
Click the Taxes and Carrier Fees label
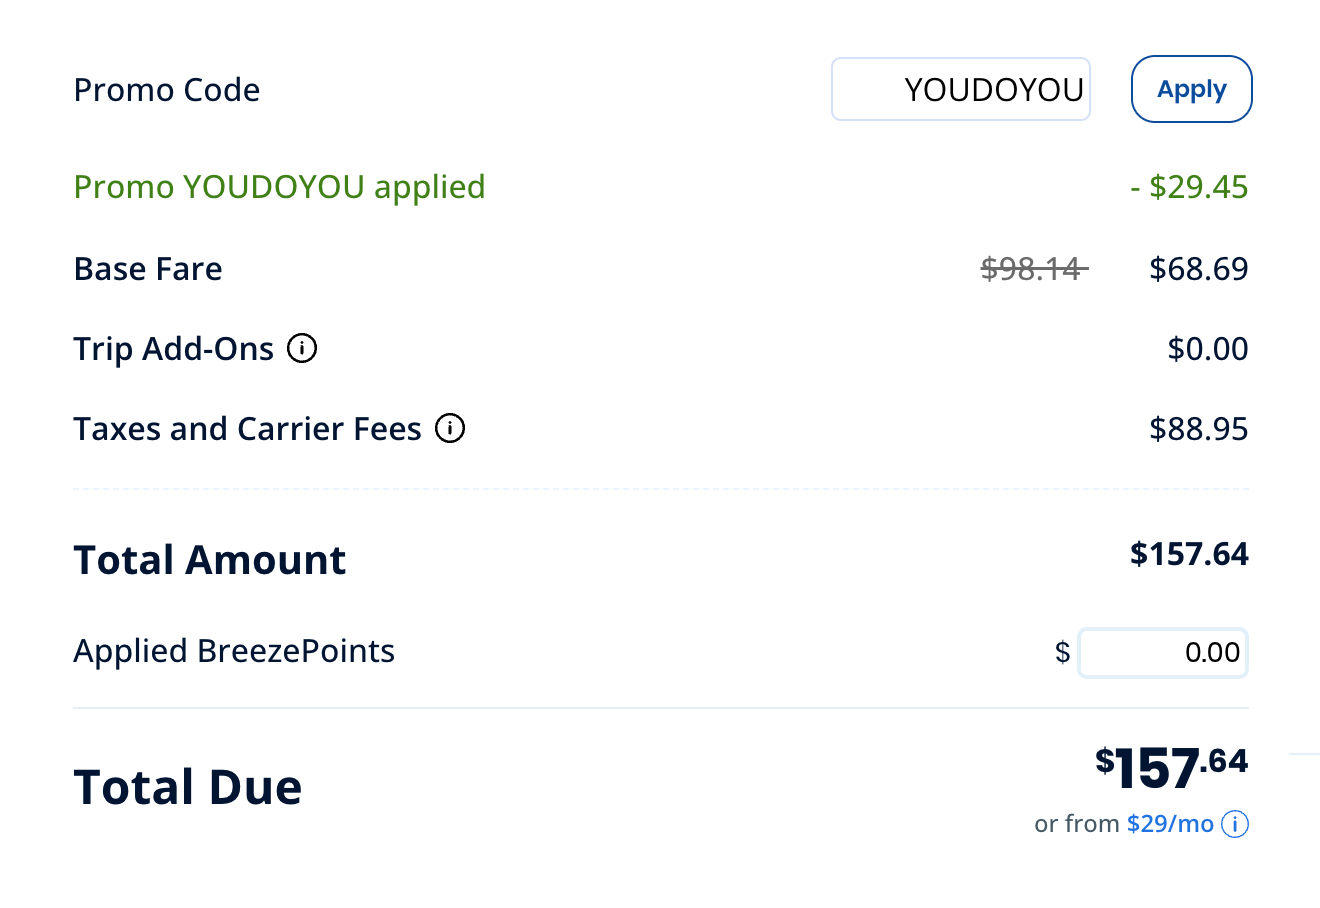tap(247, 429)
